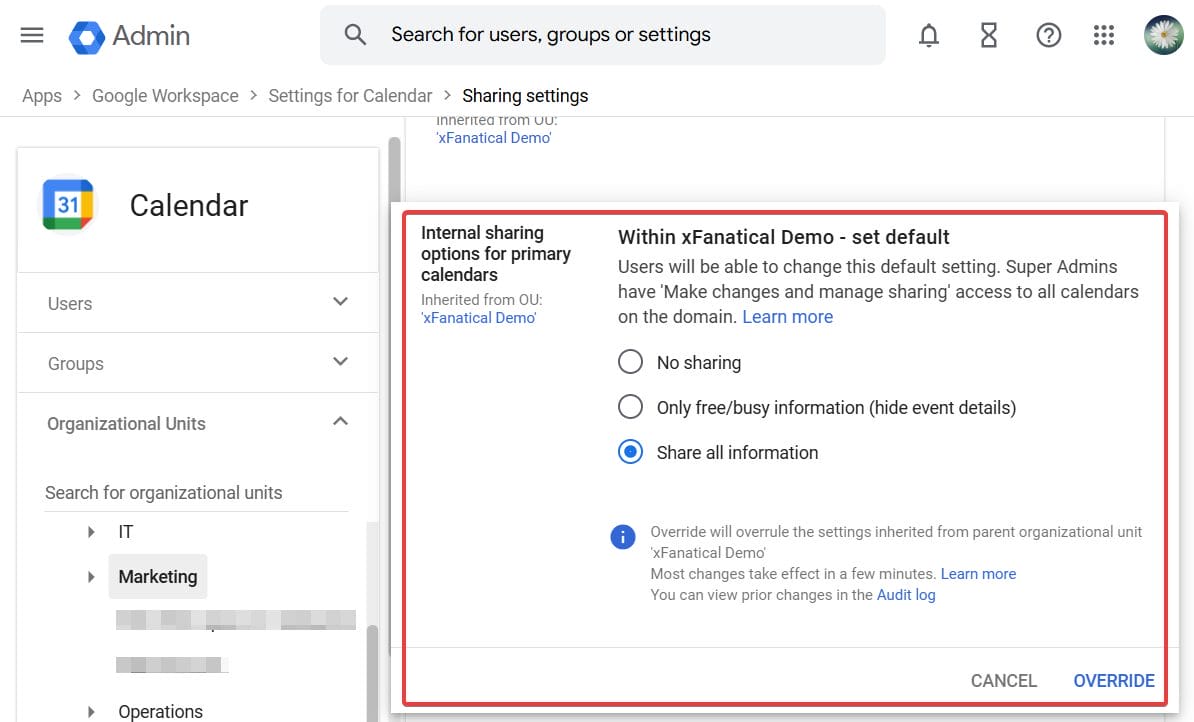Open the tasks hourglass icon
Screen dimensions: 1194x722
click(x=988, y=35)
